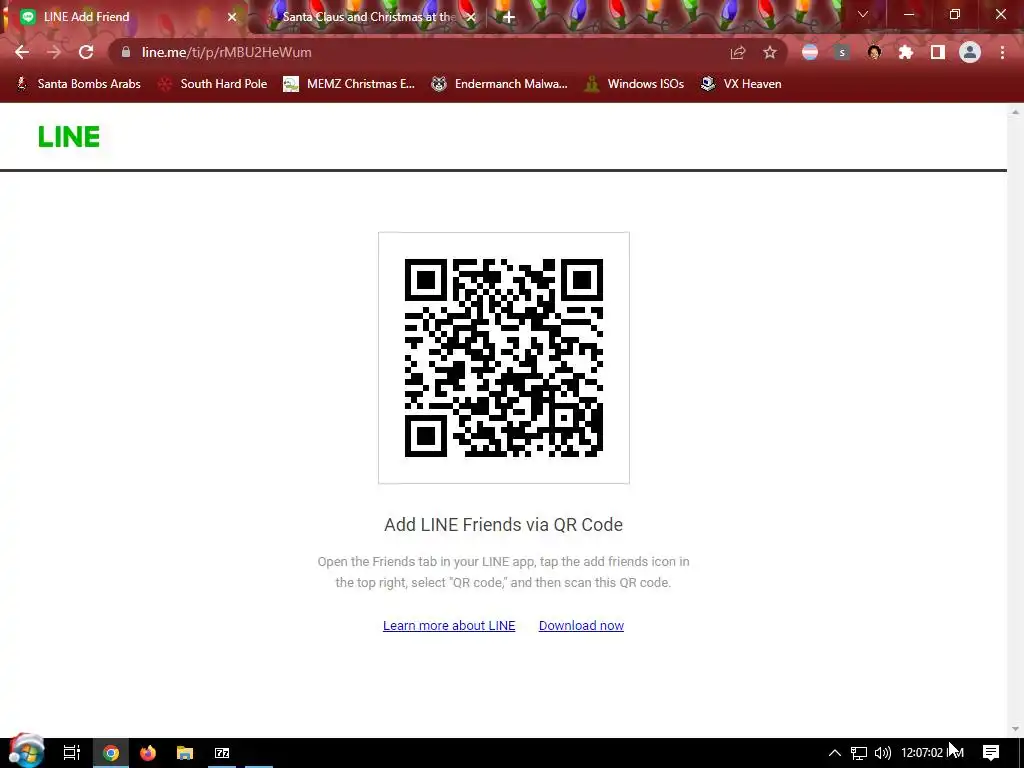This screenshot has width=1024, height=768.
Task: Open the striped flag extension icon
Action: [x=810, y=52]
